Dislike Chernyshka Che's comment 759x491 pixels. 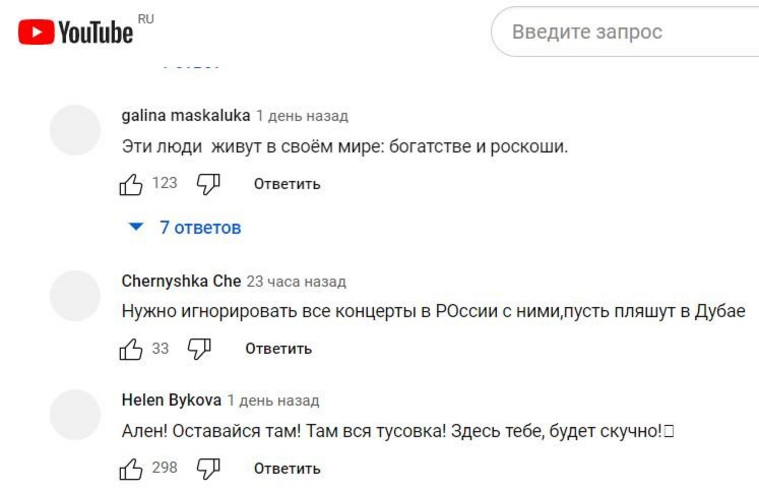[200, 349]
